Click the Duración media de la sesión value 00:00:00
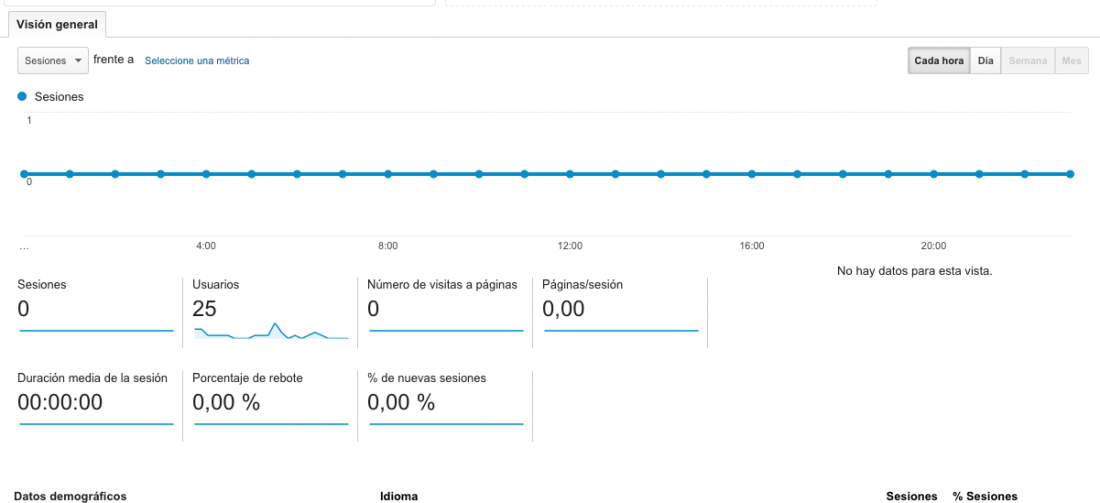 point(60,403)
